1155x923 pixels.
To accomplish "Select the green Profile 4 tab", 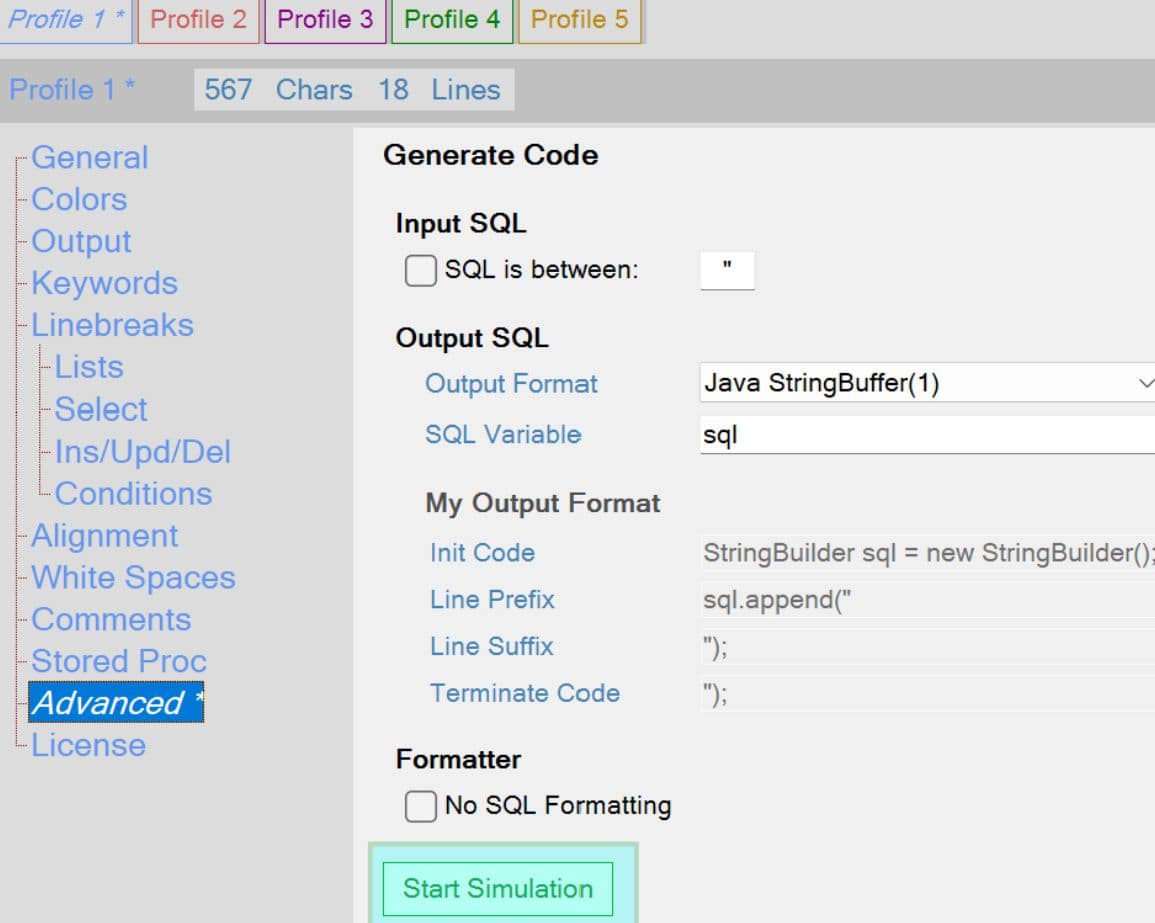I will 452,21.
